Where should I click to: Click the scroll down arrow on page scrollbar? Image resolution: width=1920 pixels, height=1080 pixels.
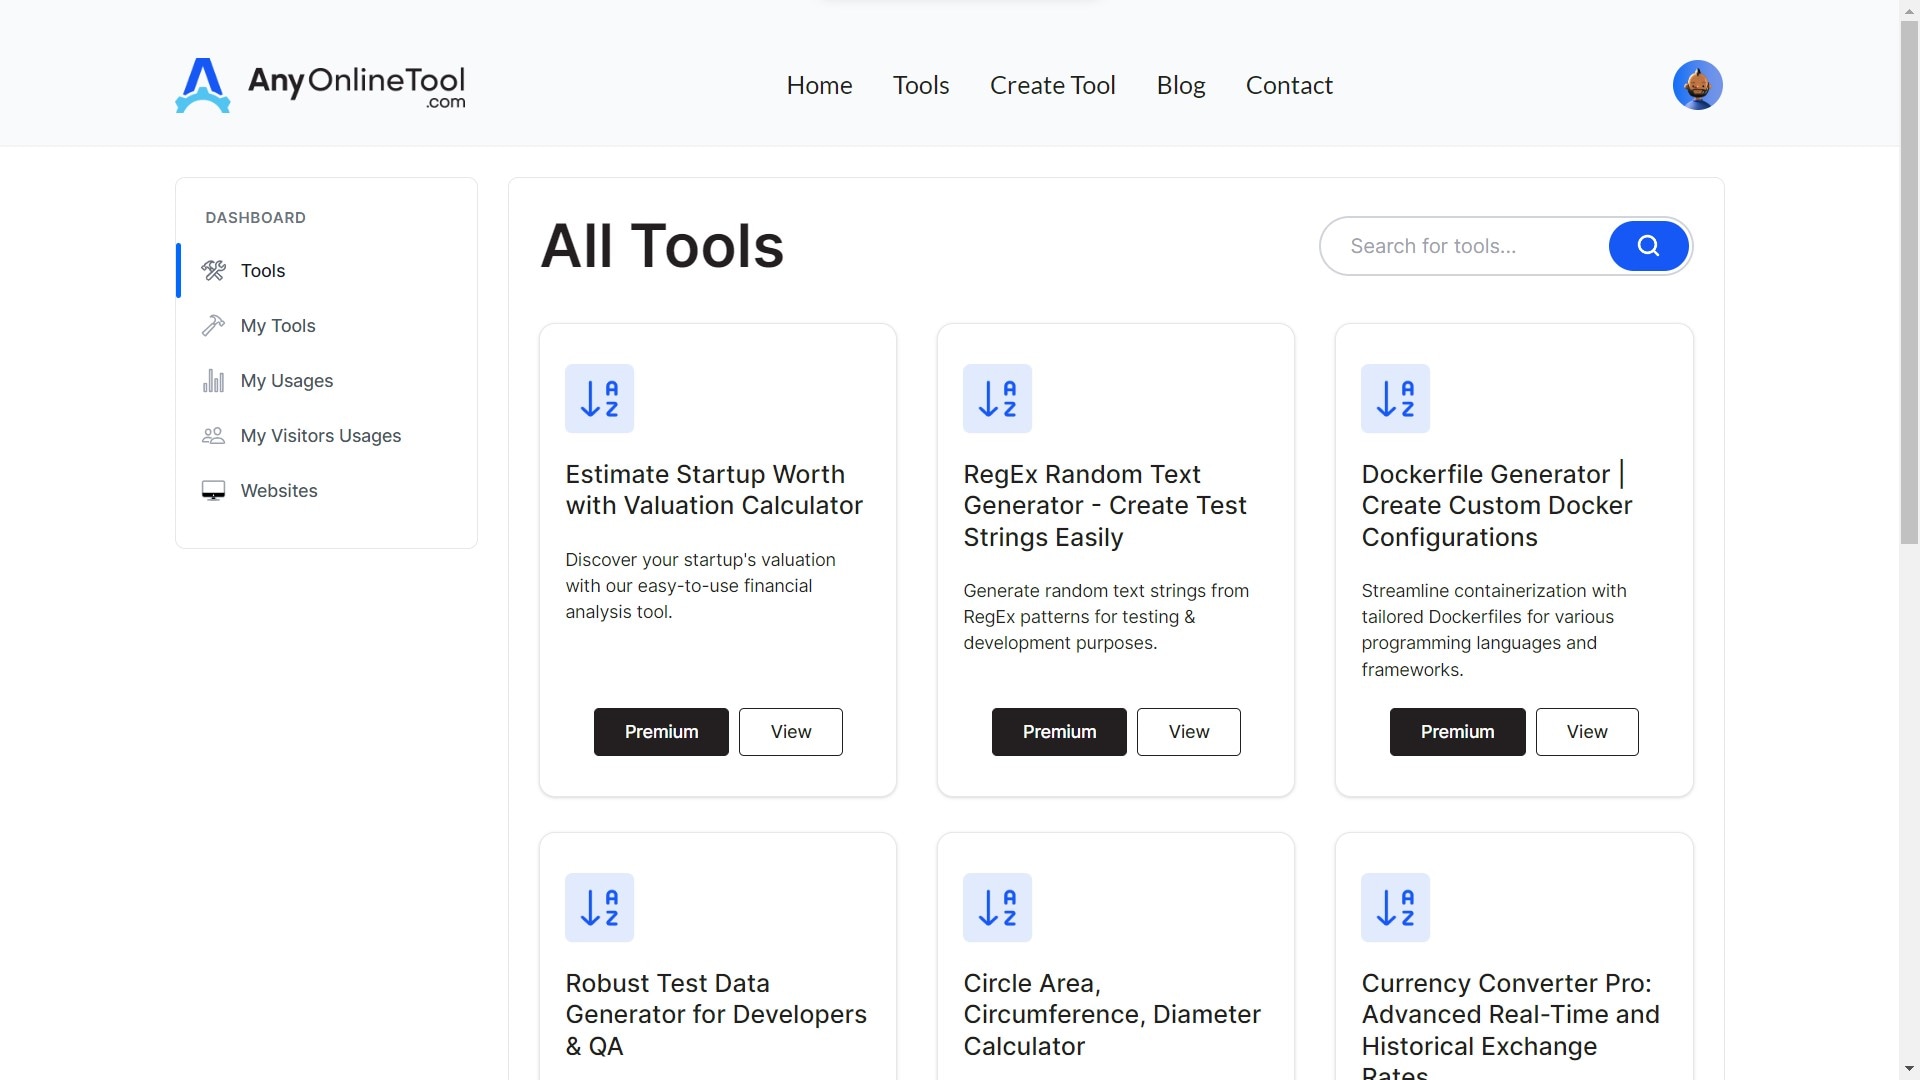[1909, 1069]
